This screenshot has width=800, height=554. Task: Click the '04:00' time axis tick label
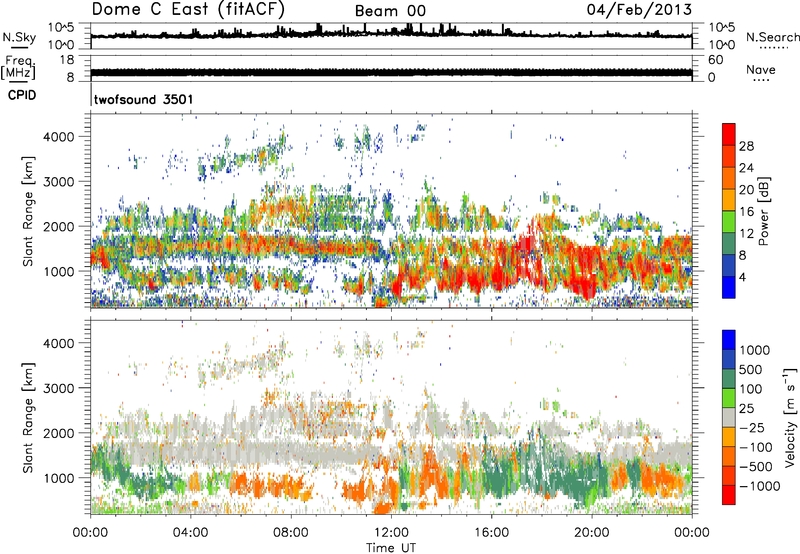click(191, 533)
